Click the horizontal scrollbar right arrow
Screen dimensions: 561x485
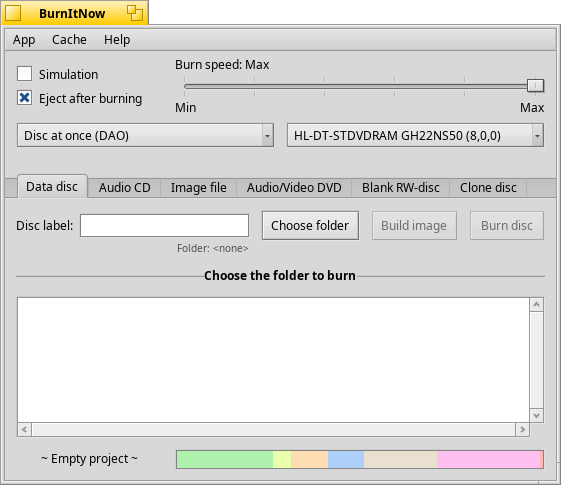coord(522,429)
